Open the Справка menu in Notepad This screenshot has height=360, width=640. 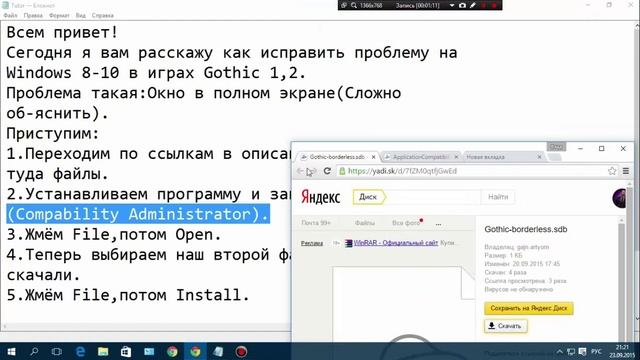(102, 16)
